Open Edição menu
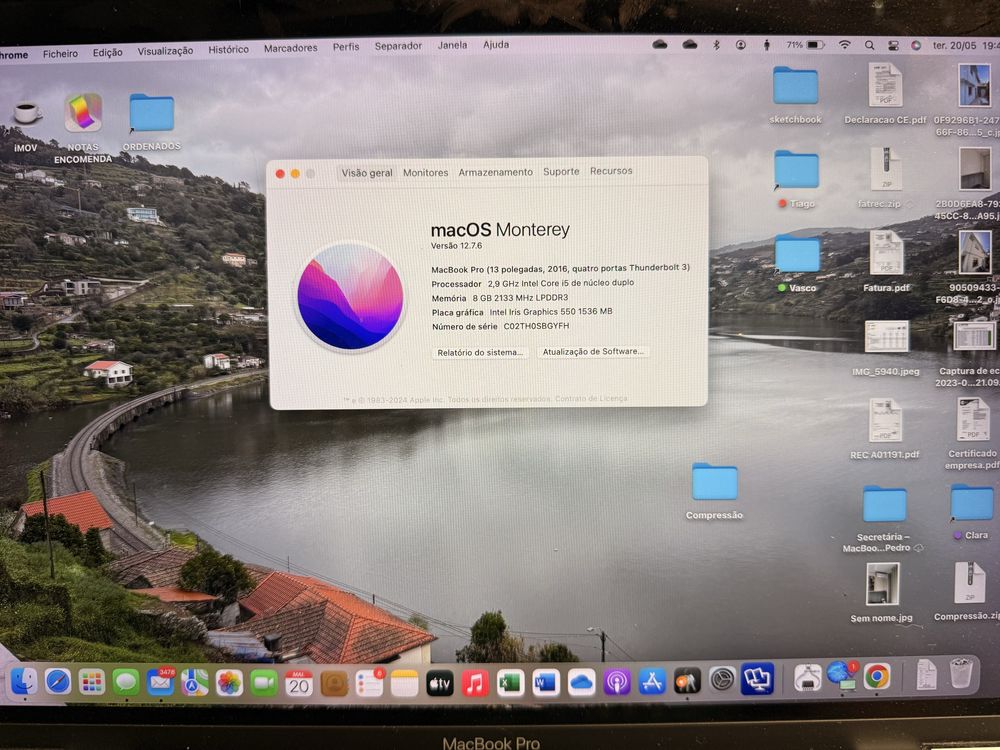The image size is (1000, 750). tap(108, 52)
